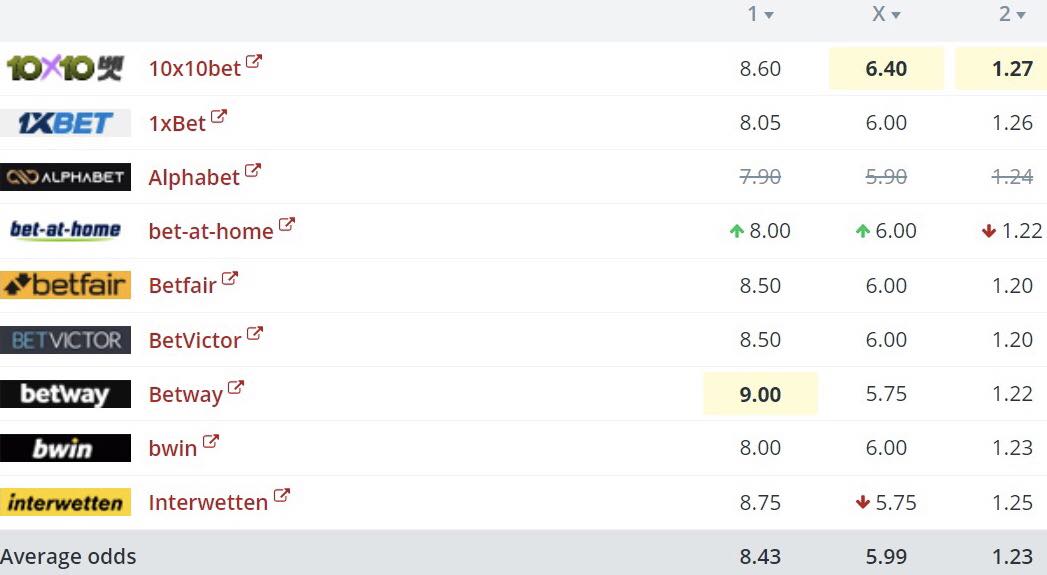
Task: Visit the Interwetten external link
Action: tap(208, 502)
